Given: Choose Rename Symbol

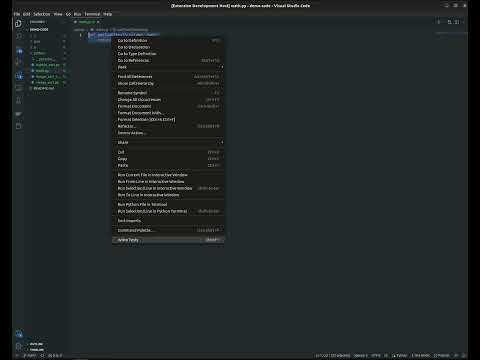Looking at the screenshot, I should pyautogui.click(x=168, y=93).
